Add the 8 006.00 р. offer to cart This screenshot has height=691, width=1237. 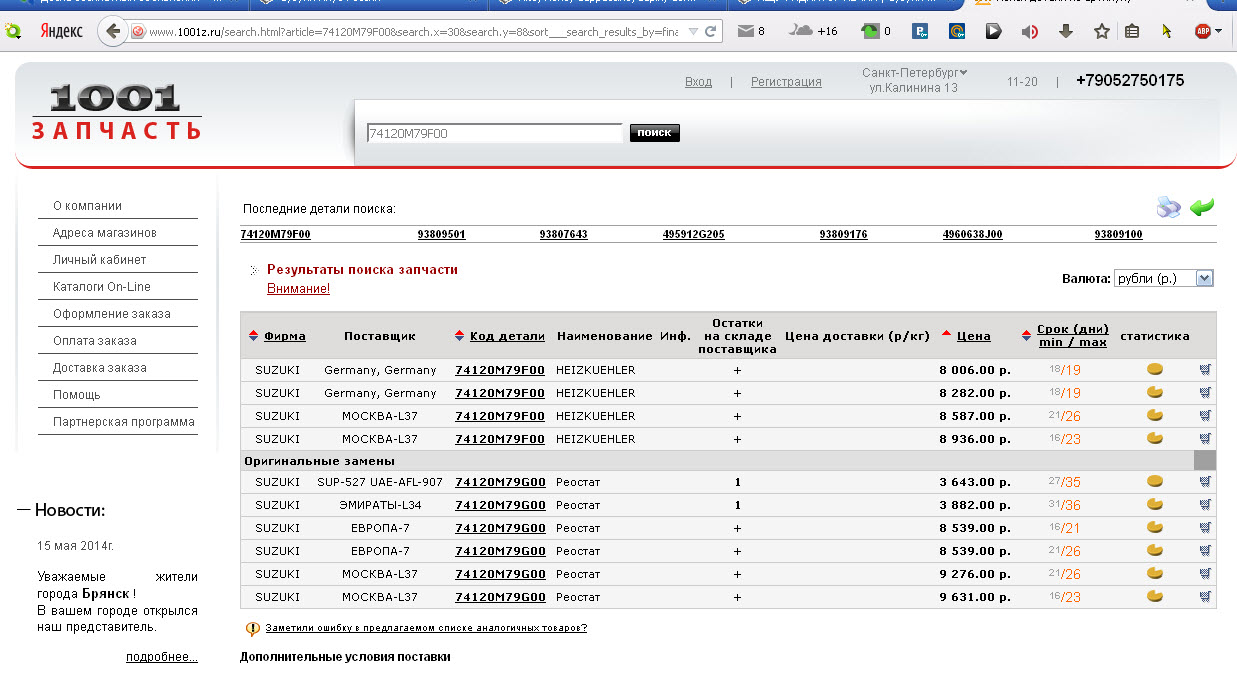tap(1205, 370)
